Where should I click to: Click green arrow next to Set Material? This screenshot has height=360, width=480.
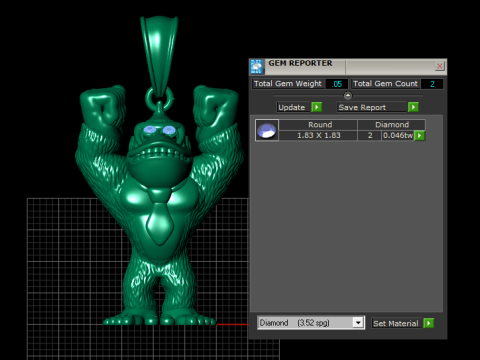point(429,323)
